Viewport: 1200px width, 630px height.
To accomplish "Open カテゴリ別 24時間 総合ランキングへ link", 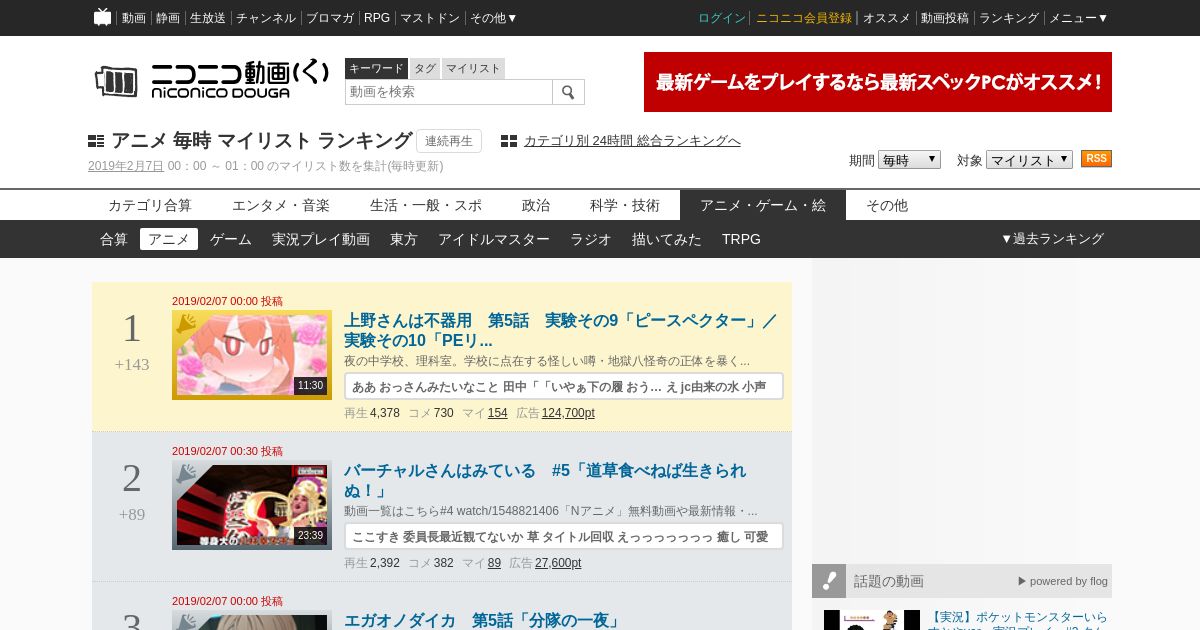I will coord(632,141).
